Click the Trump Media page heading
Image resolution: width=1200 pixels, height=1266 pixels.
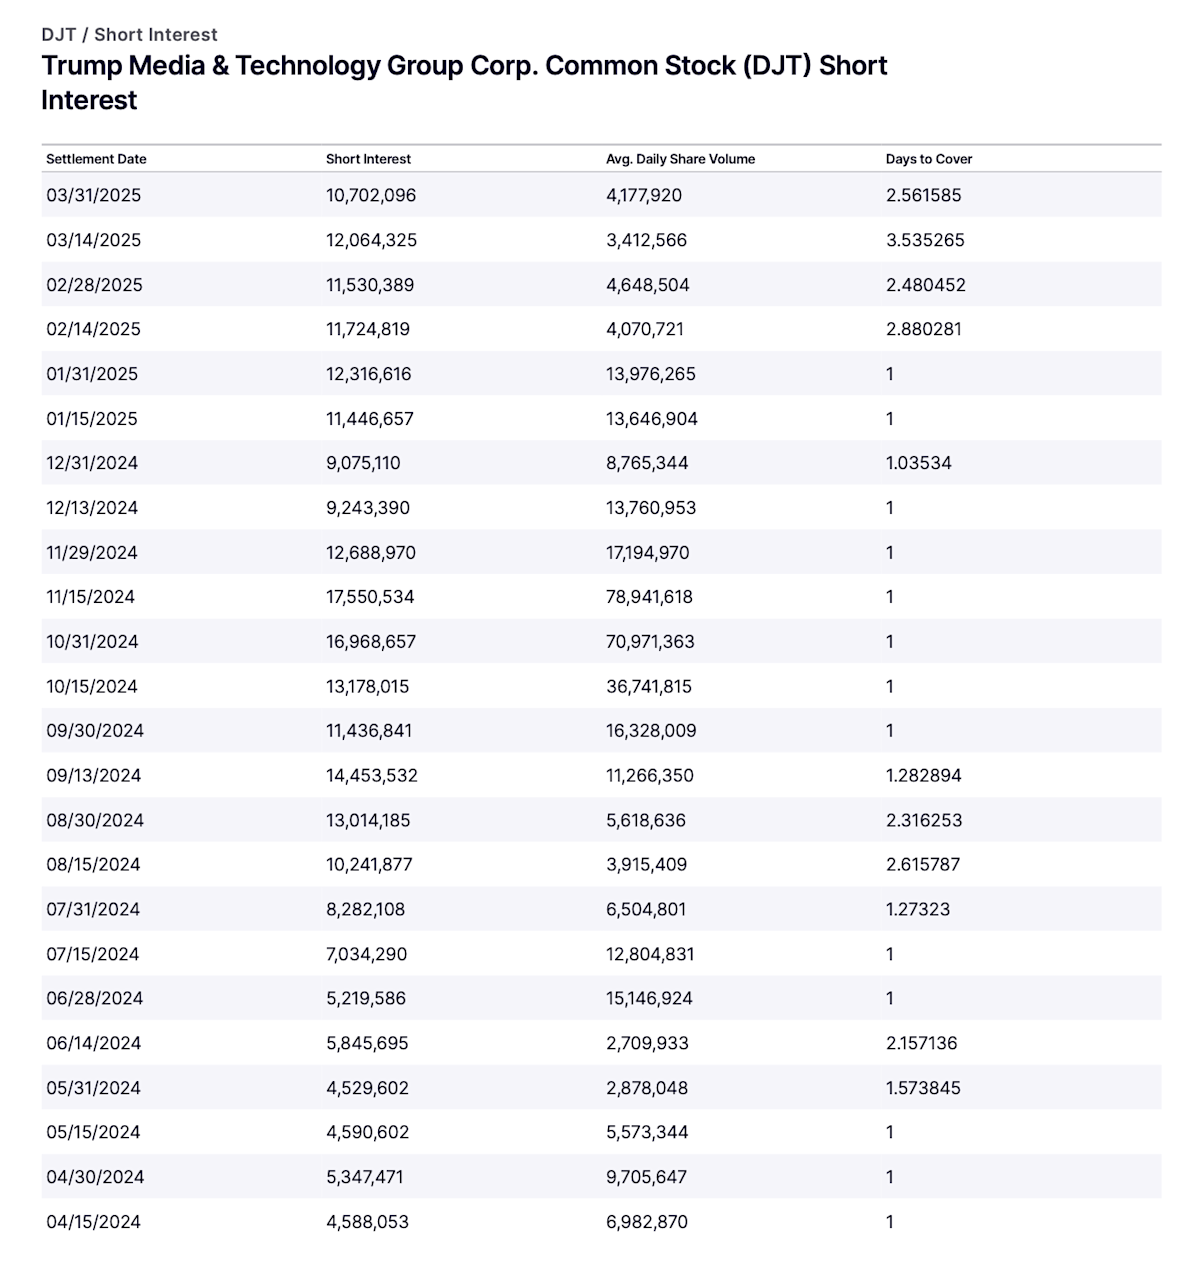pyautogui.click(x=464, y=82)
